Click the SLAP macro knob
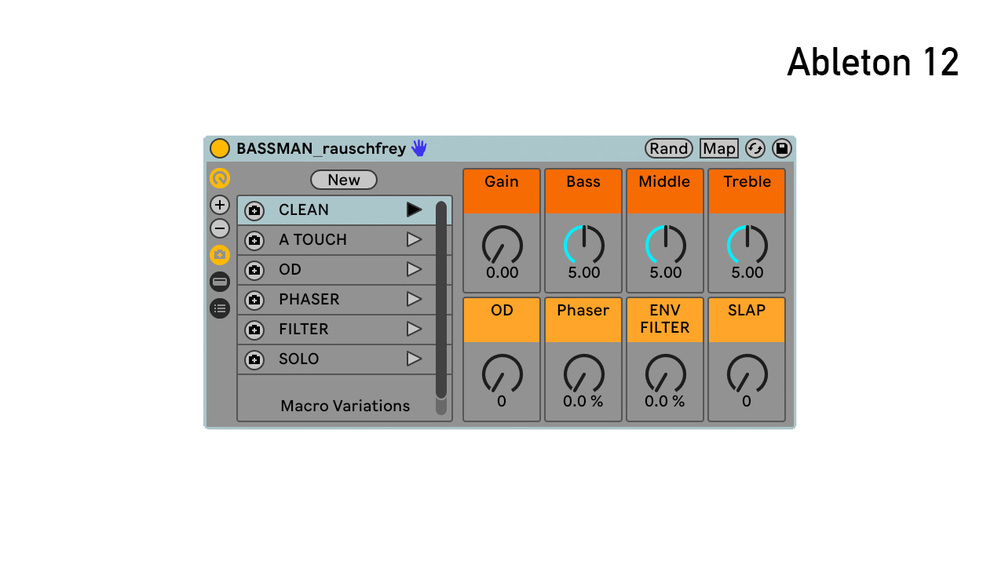1005x565 pixels. (x=747, y=374)
